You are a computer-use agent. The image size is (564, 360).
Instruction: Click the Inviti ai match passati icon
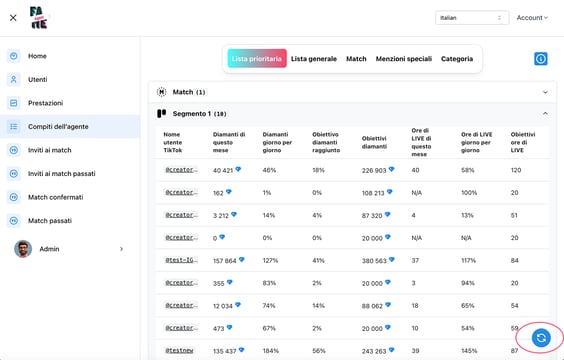pos(14,174)
